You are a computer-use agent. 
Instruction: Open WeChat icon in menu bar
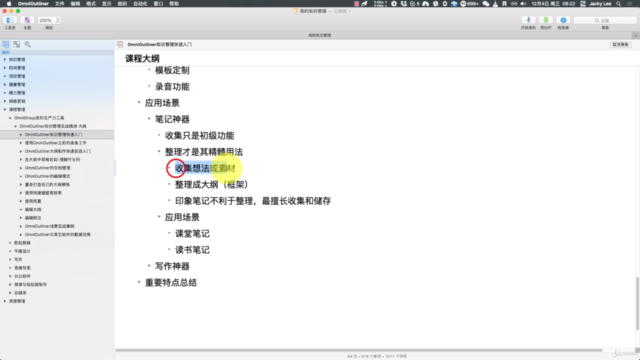click(x=486, y=4)
